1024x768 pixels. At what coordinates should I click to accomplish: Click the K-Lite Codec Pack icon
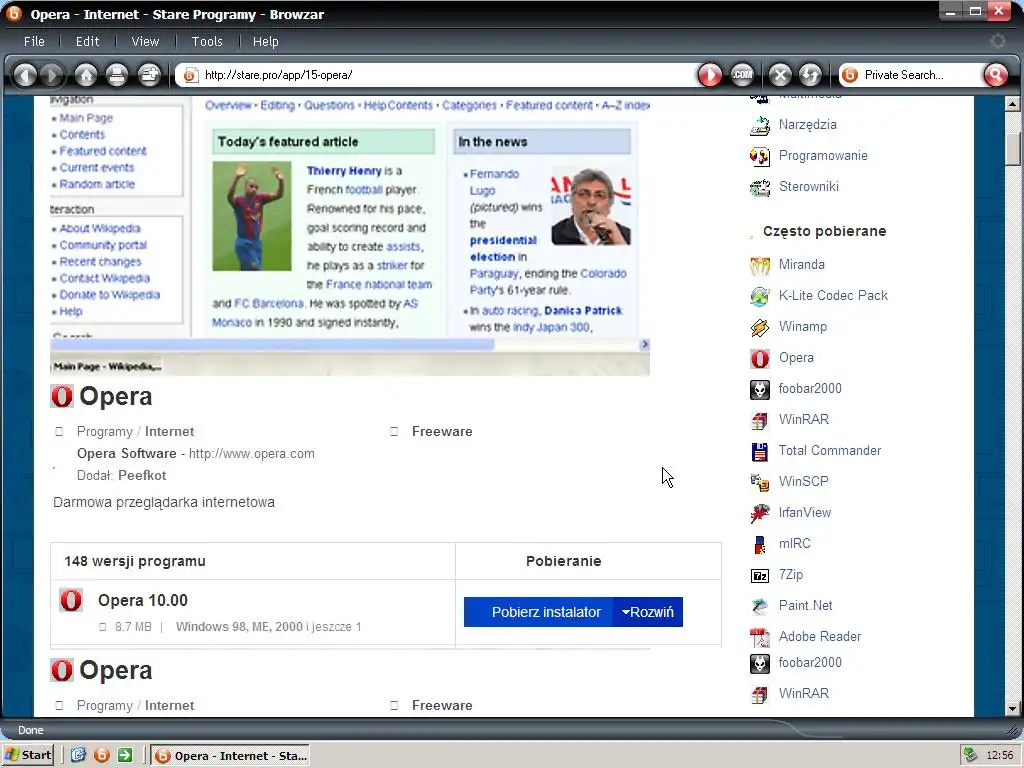point(760,296)
